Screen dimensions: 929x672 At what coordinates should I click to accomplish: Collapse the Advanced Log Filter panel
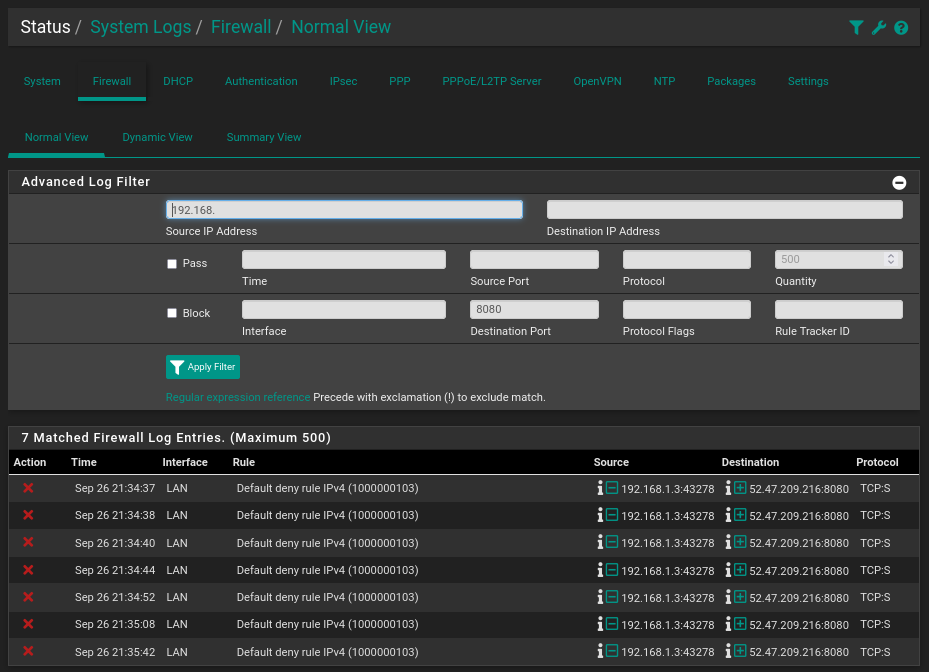point(899,183)
